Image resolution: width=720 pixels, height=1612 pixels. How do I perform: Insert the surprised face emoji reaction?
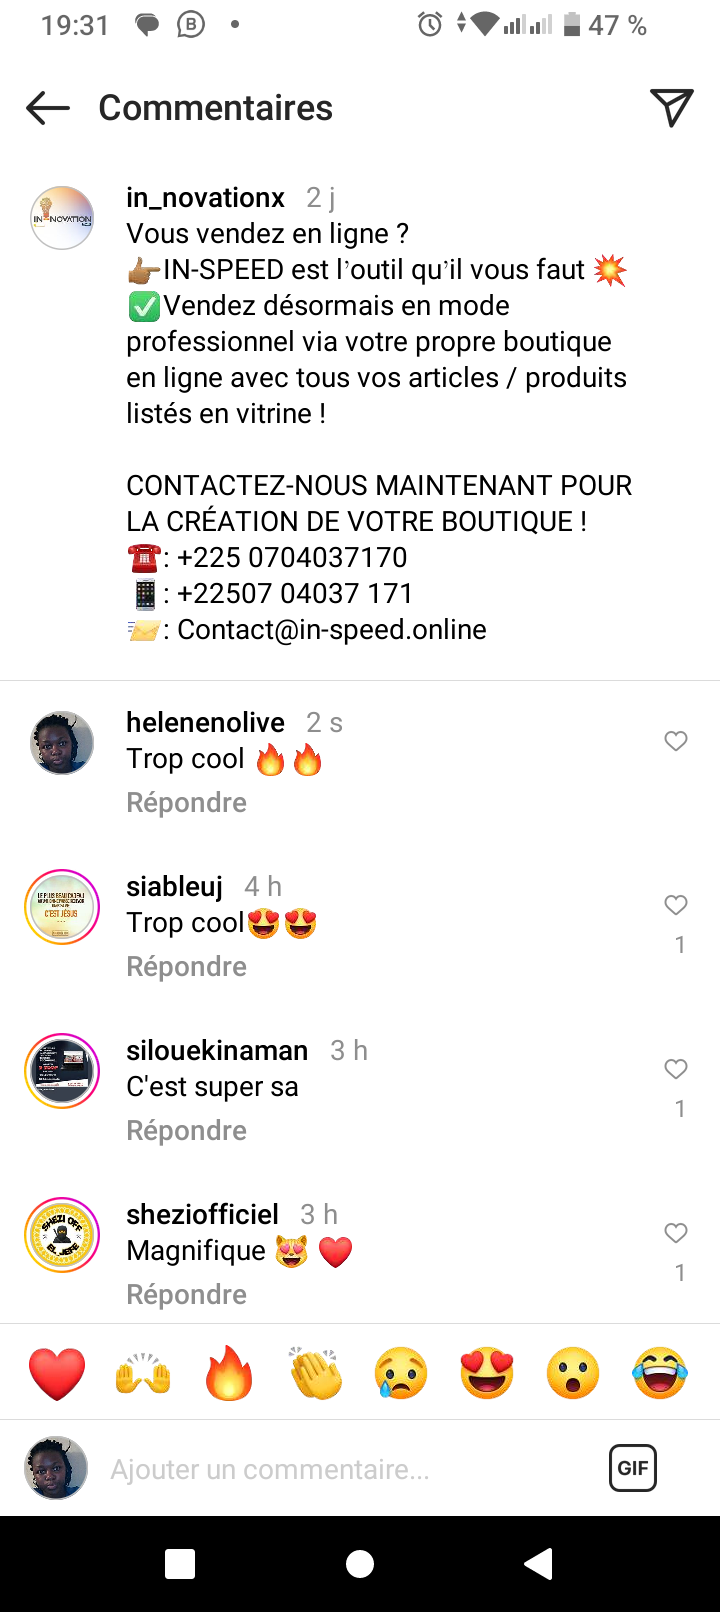tap(573, 1373)
